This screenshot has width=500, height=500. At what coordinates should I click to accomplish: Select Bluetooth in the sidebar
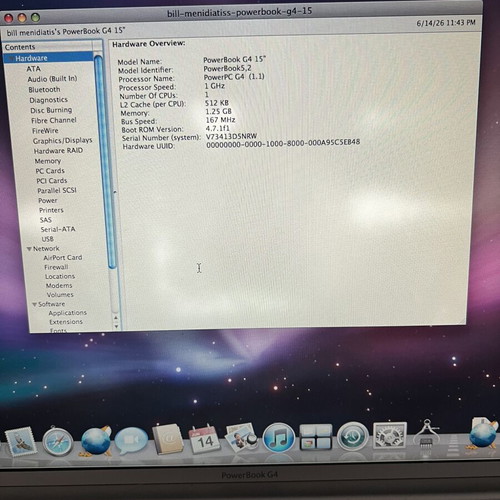click(44, 90)
